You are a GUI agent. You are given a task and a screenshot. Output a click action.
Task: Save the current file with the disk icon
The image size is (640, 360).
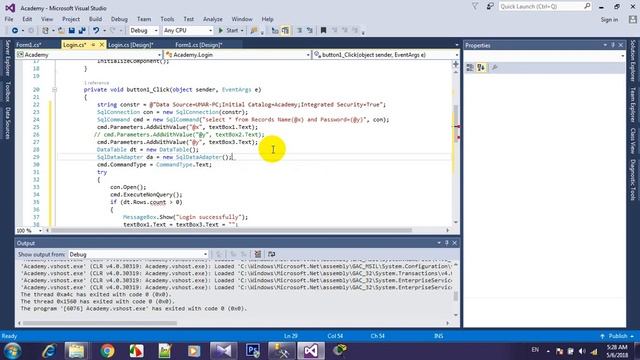pyautogui.click(x=72, y=31)
